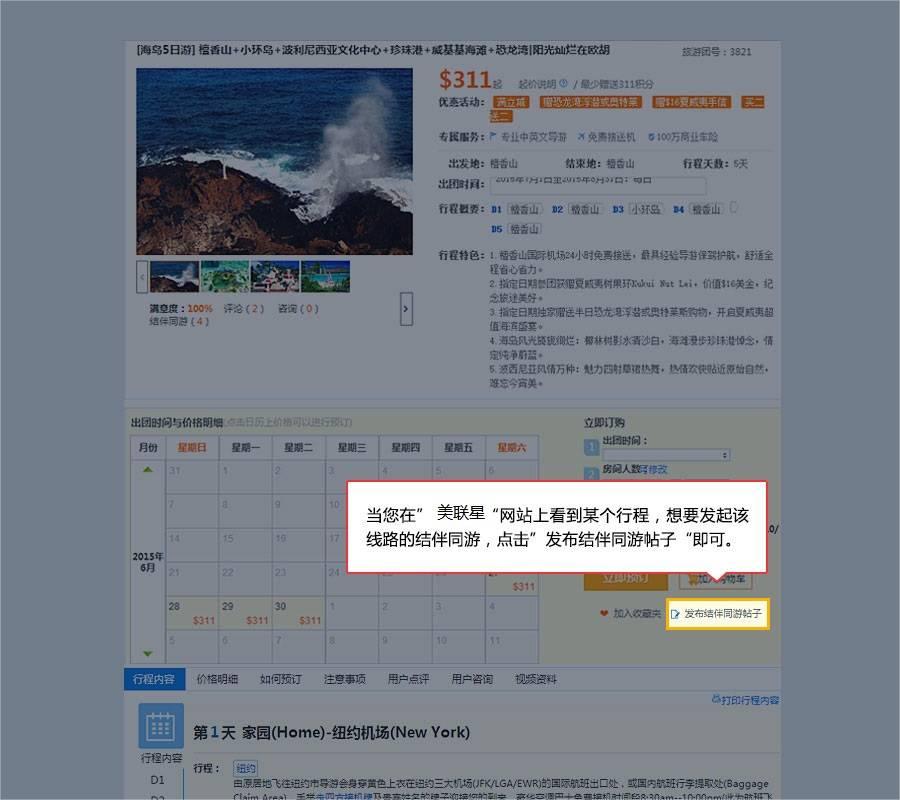900x800 pixels.
Task: Click the 发布结伴同游帖子 link
Action: 723,613
